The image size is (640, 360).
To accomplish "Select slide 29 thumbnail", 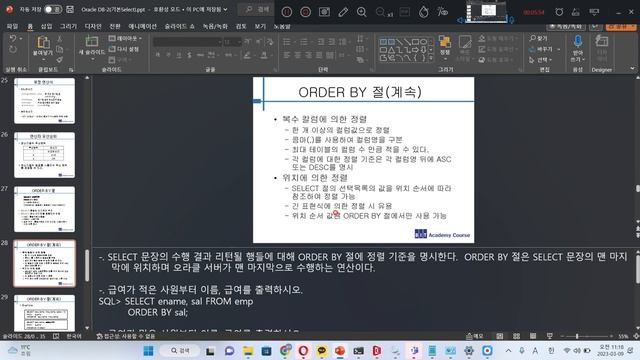I will [44, 313].
